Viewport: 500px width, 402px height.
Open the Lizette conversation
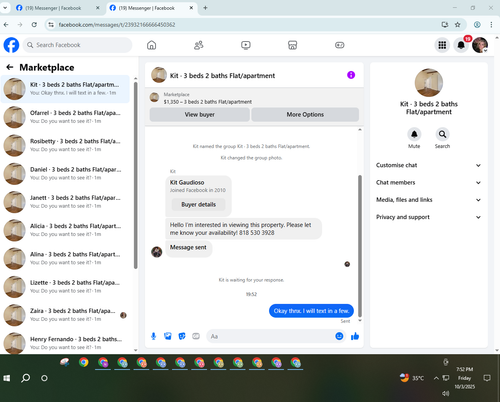tap(65, 287)
